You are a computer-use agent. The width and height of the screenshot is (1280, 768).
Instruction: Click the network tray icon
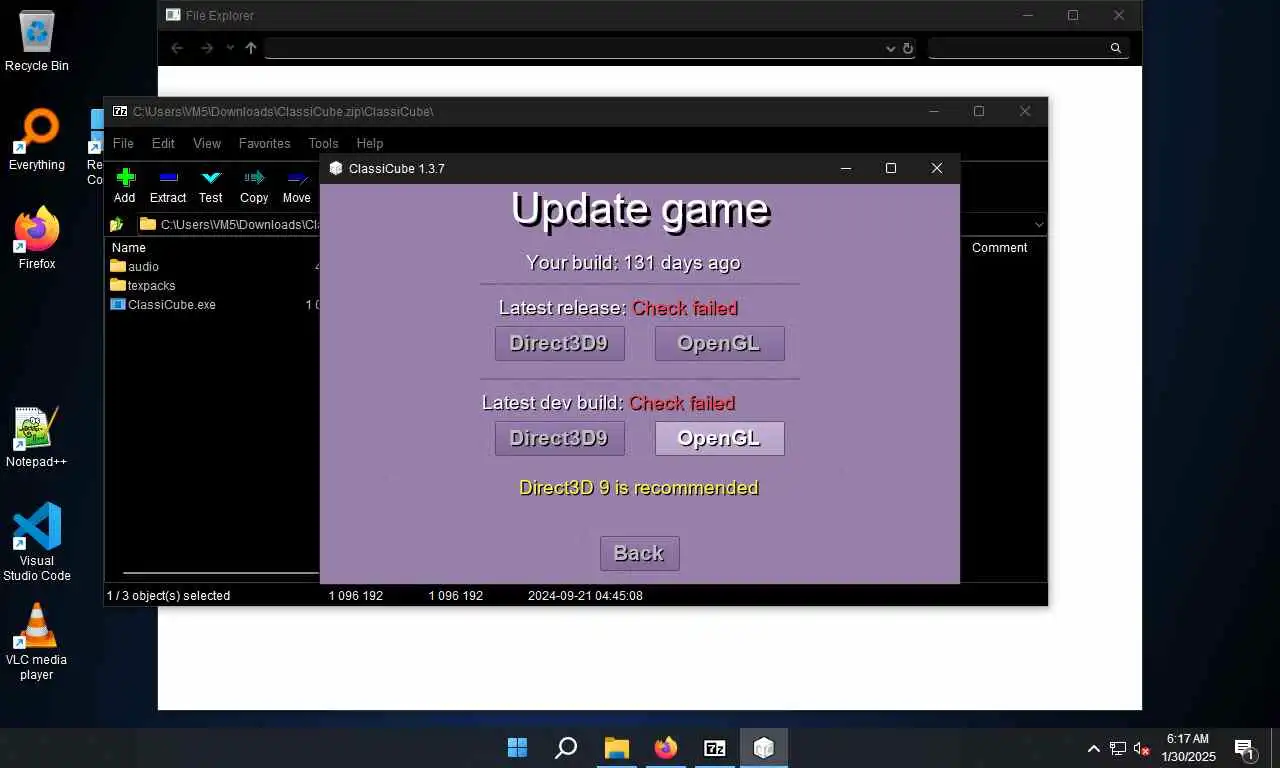(1118, 748)
